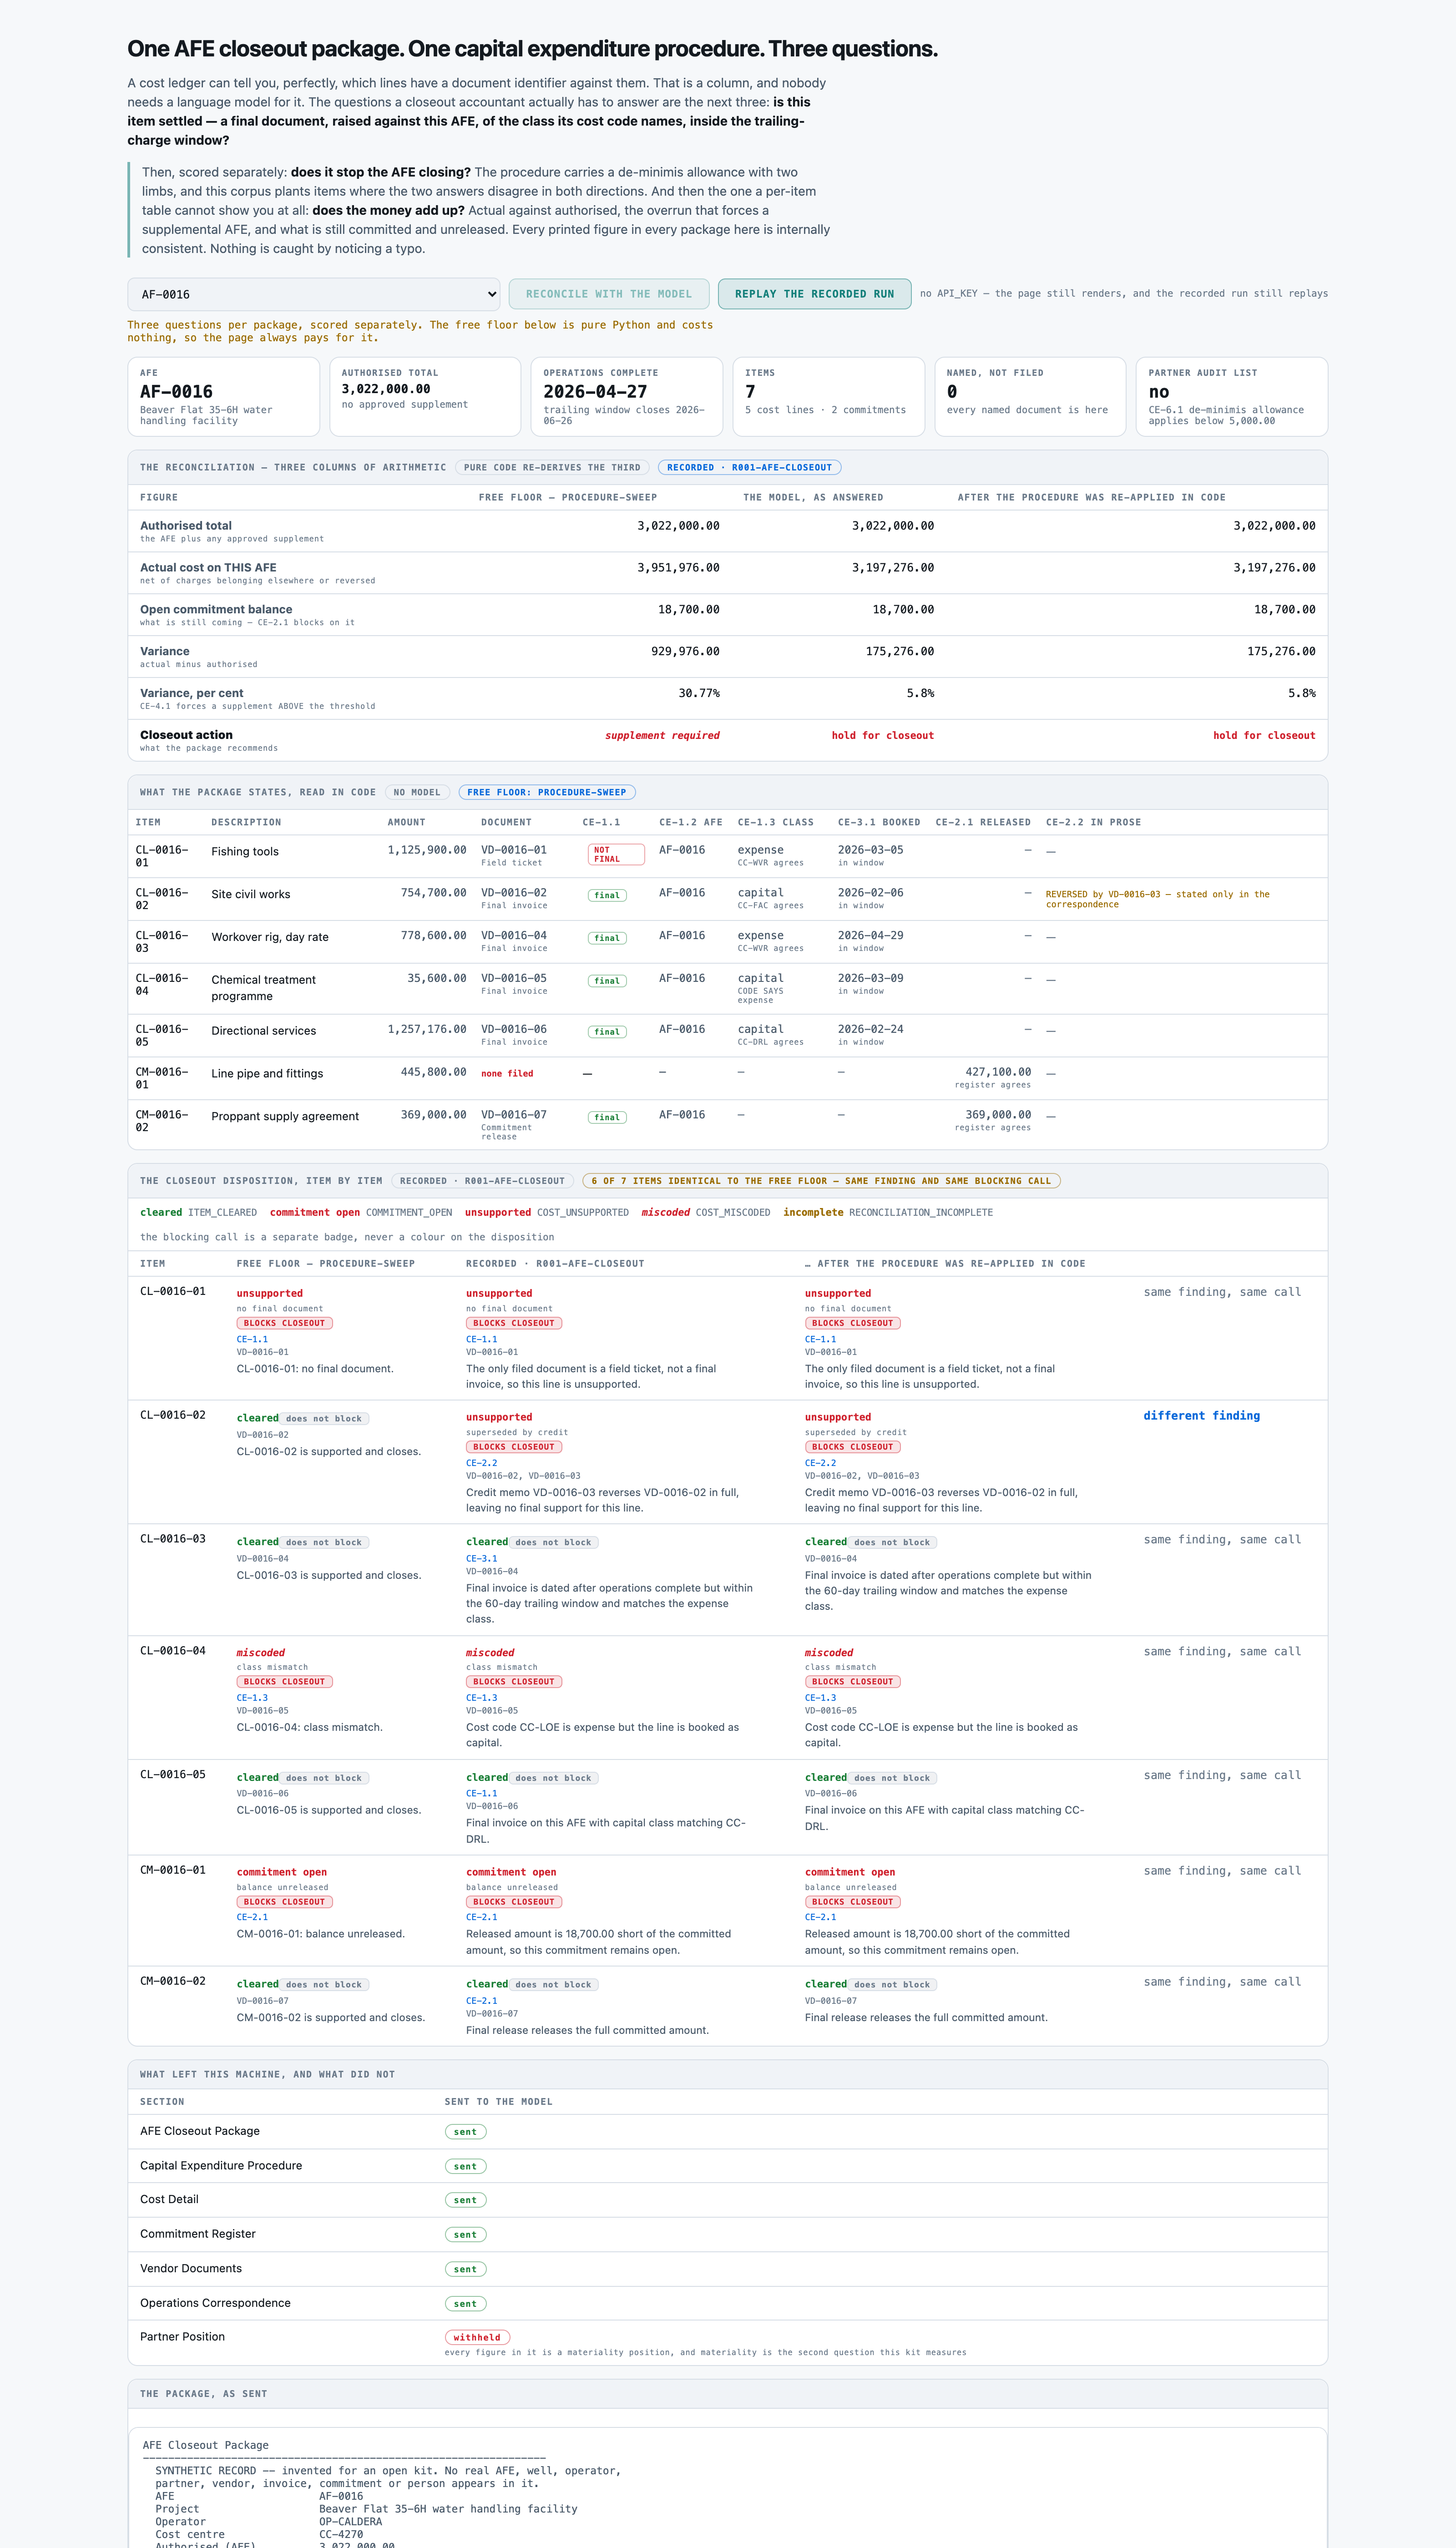Select 'CM-0016-02 is supported and closes.' text

(331, 2017)
